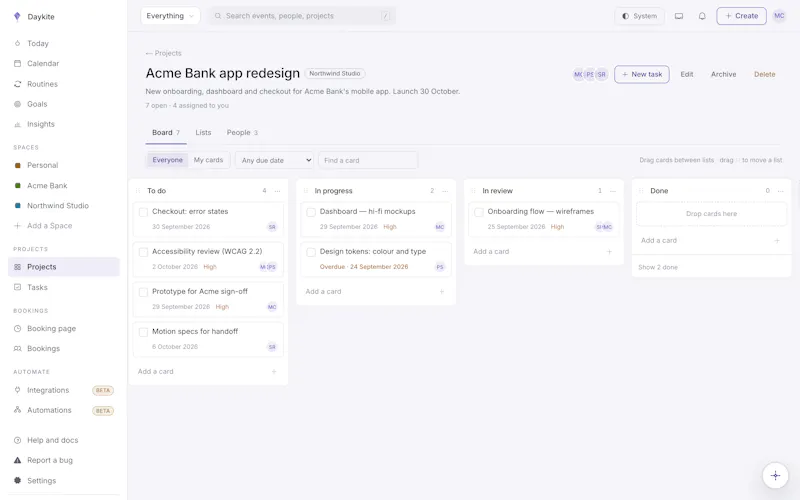Screen dimensions: 800x500
Task: Open Settings via the gear icon
Action: (x=17, y=480)
